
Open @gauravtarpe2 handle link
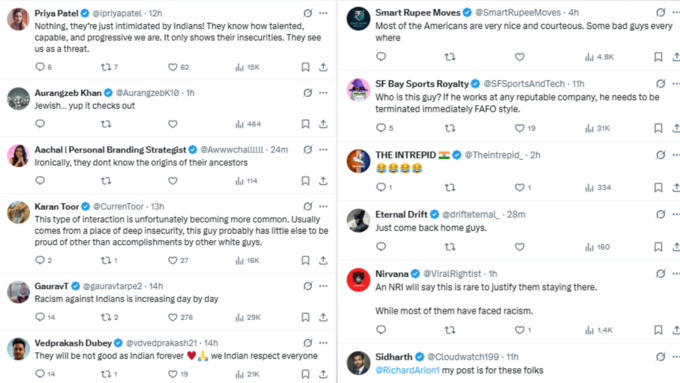click(112, 286)
